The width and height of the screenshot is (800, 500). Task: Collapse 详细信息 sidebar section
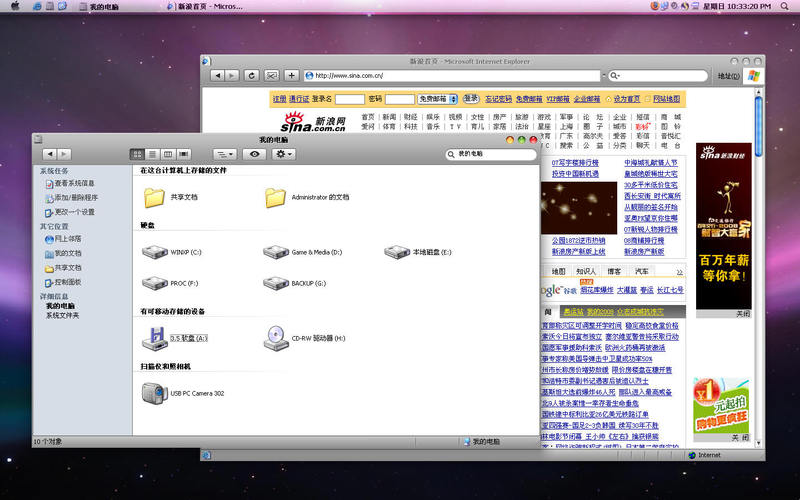(x=54, y=296)
